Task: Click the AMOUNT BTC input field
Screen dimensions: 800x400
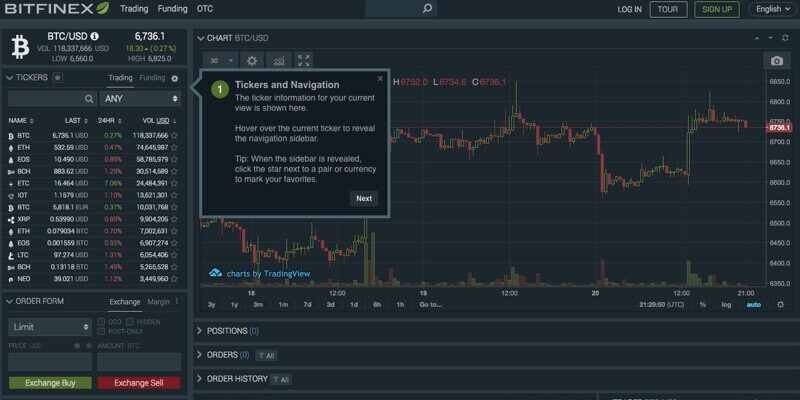Action: 139,362
